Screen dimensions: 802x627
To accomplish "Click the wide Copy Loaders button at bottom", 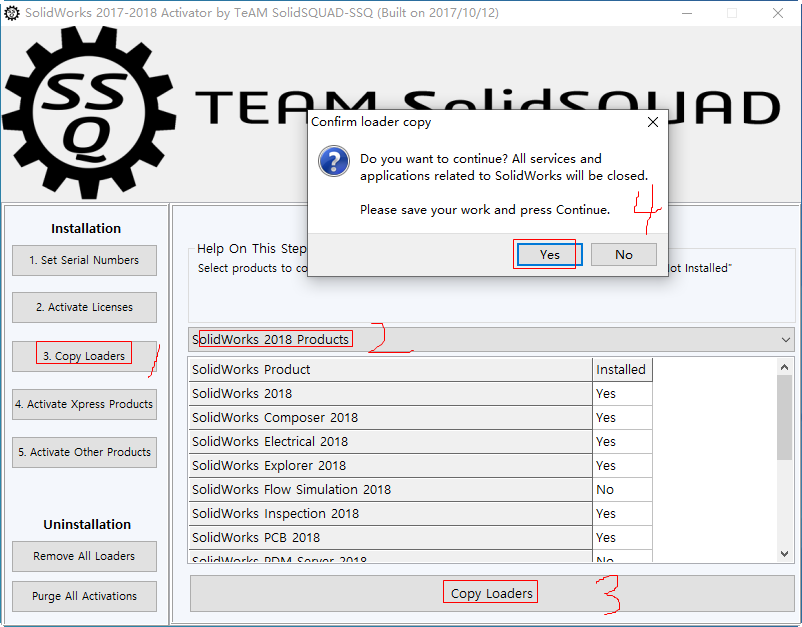I will click(x=492, y=593).
